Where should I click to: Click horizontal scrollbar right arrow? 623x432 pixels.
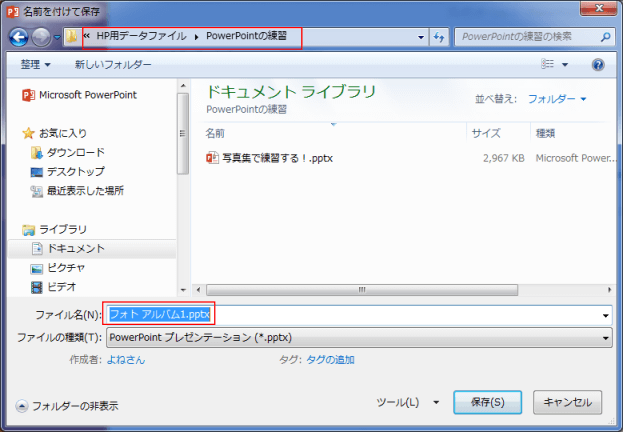609,290
